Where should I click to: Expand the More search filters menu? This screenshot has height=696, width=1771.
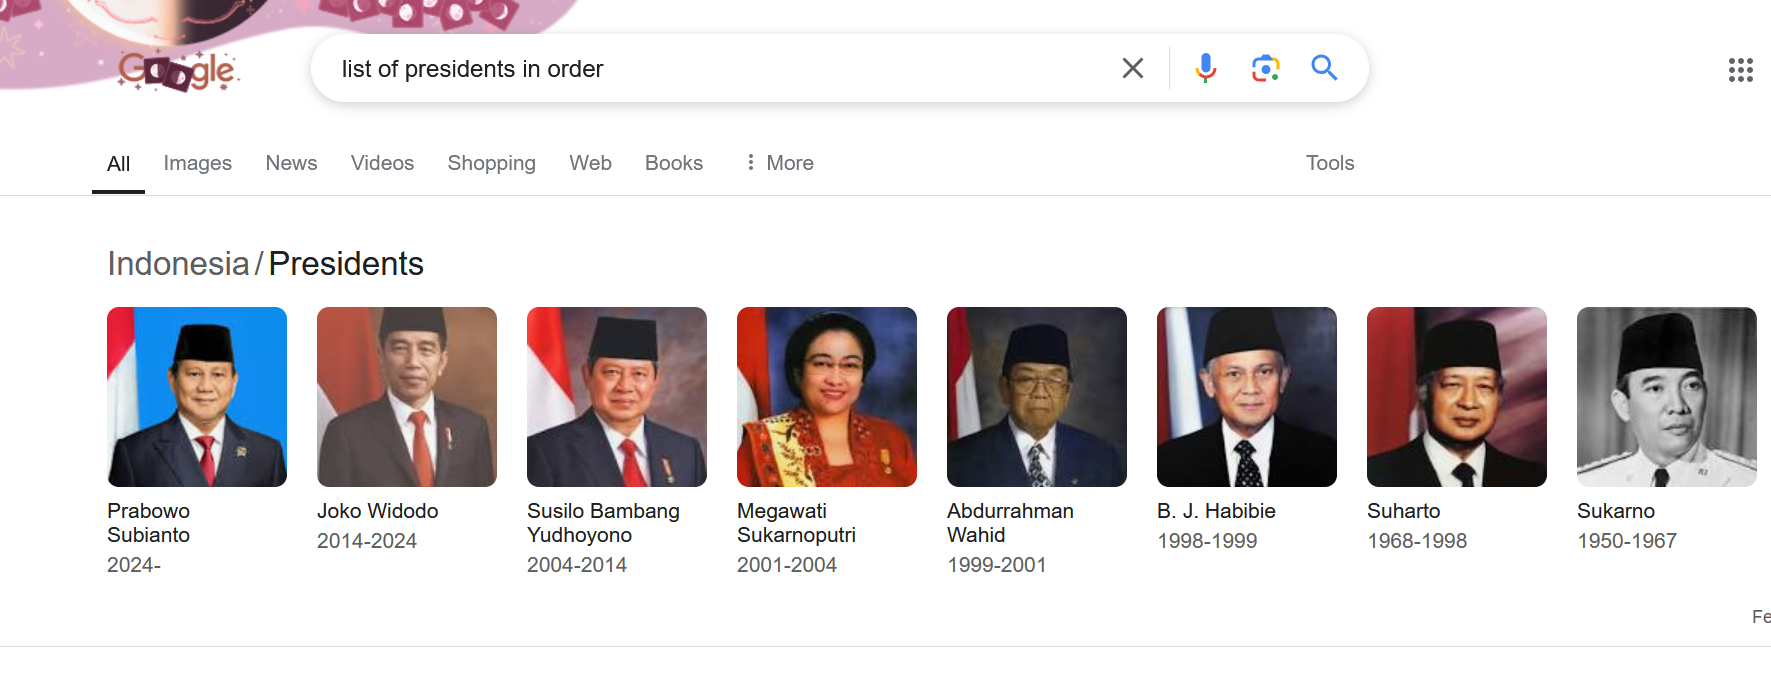click(780, 163)
